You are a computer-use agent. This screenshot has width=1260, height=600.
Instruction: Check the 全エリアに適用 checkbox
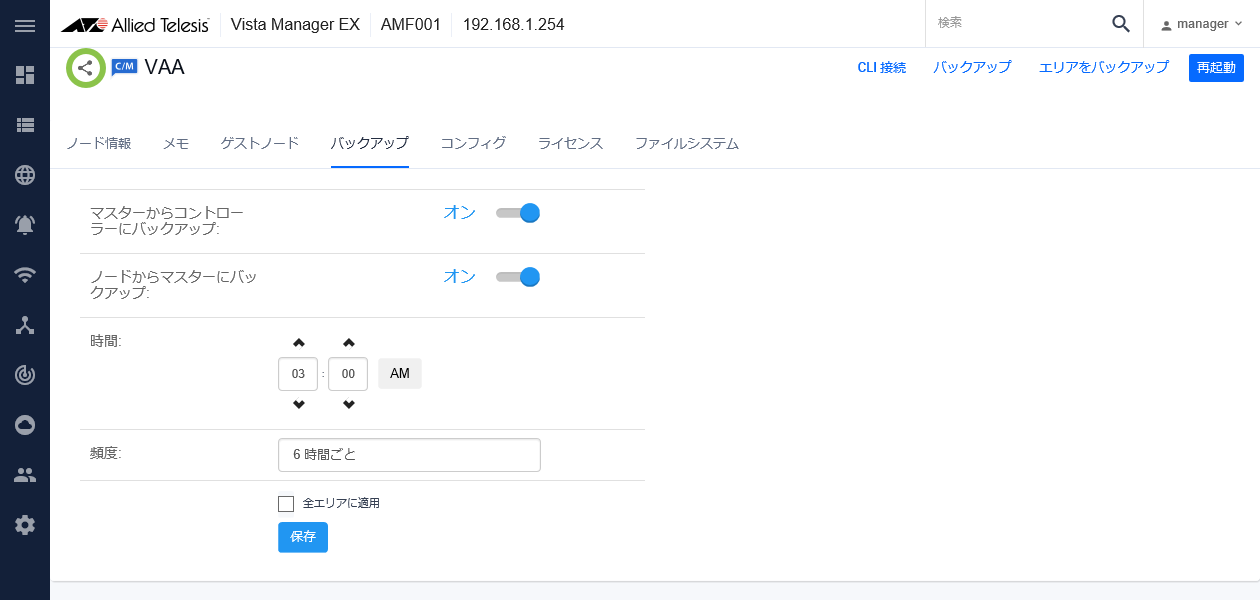[286, 504]
